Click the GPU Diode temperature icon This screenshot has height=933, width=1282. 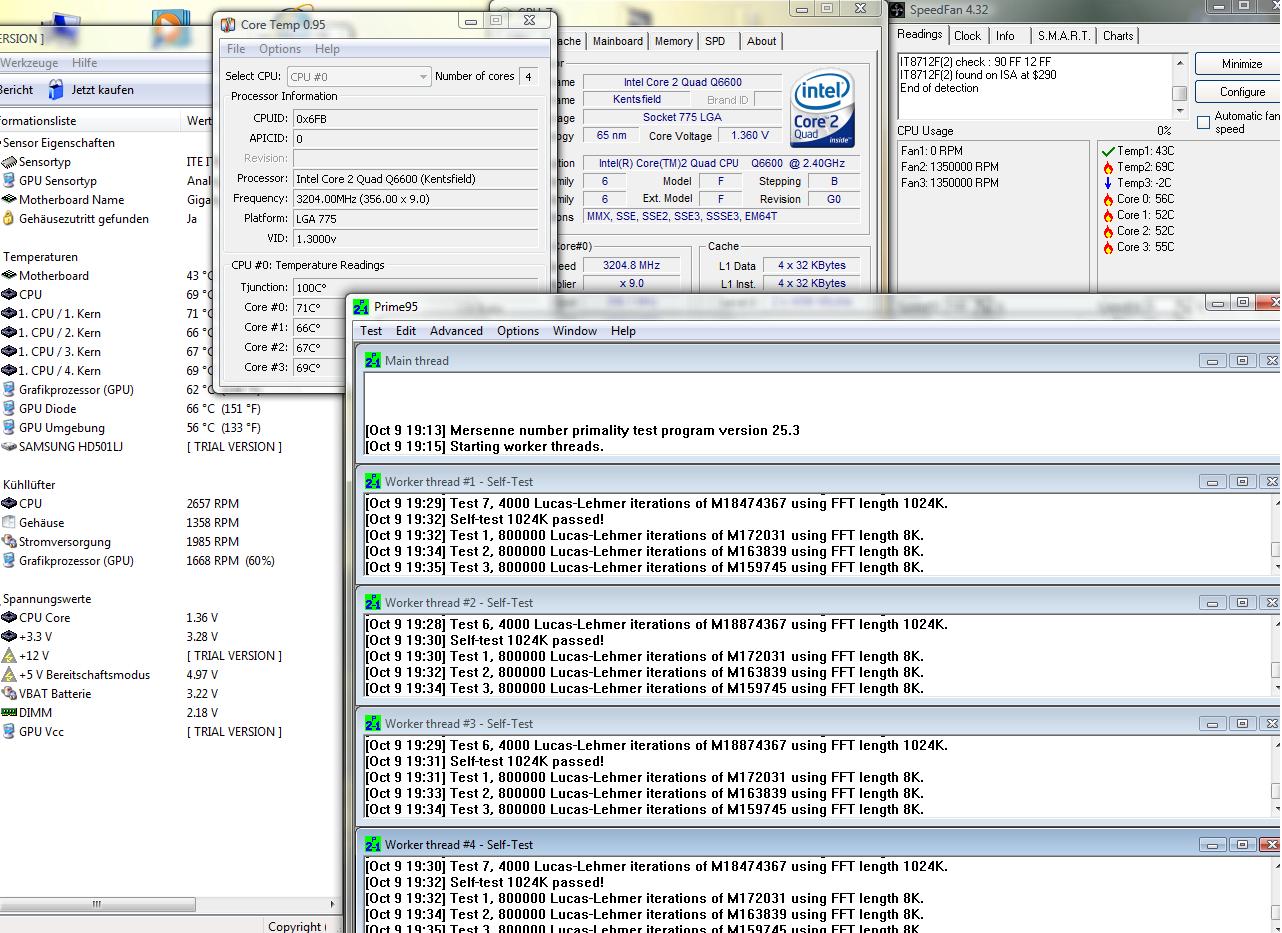point(9,409)
